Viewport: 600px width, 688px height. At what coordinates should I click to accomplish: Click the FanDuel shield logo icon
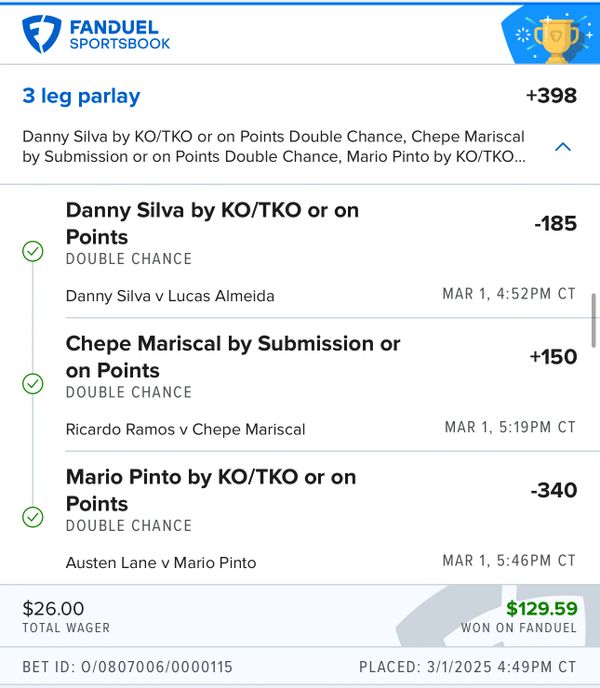pos(42,34)
